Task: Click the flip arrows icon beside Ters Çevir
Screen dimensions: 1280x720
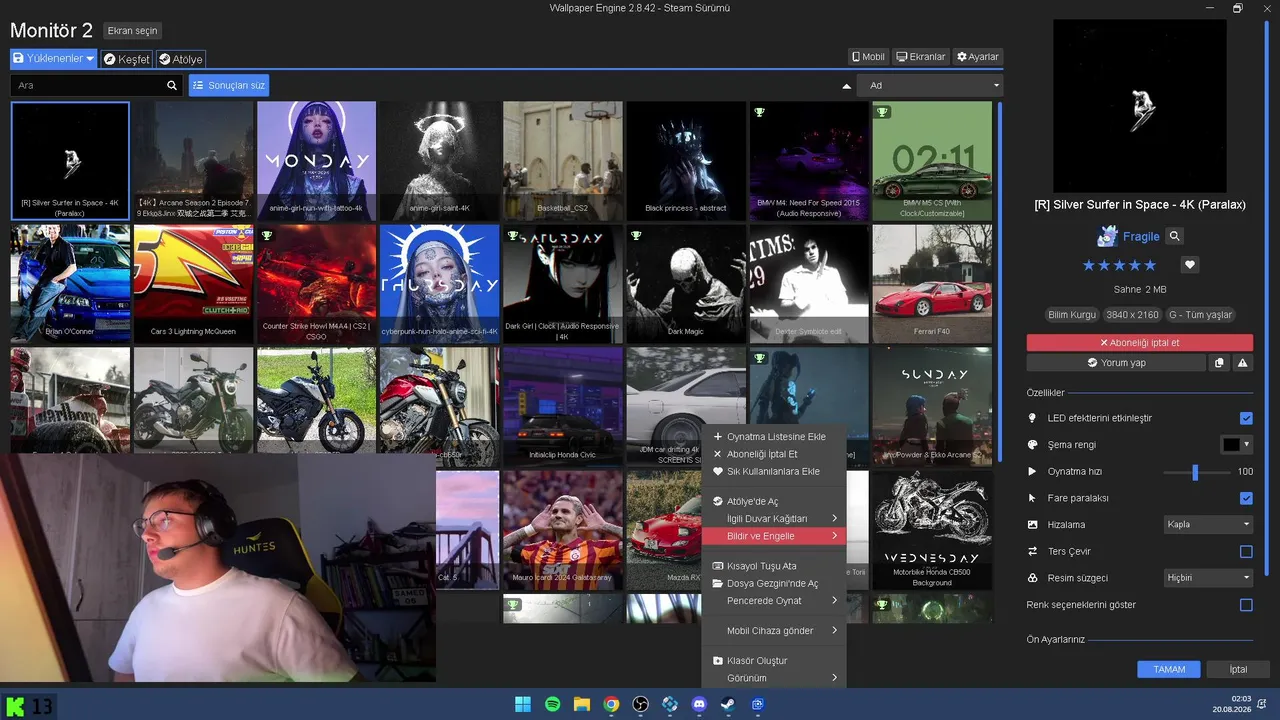Action: [x=1033, y=551]
